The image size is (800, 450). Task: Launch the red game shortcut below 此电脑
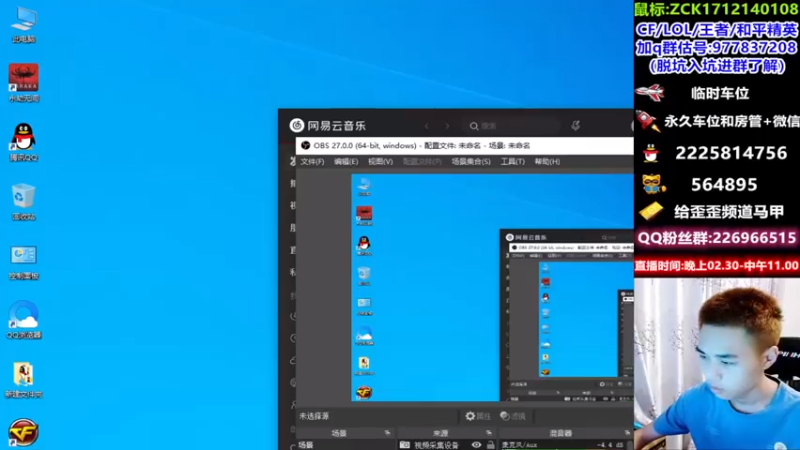[23, 83]
